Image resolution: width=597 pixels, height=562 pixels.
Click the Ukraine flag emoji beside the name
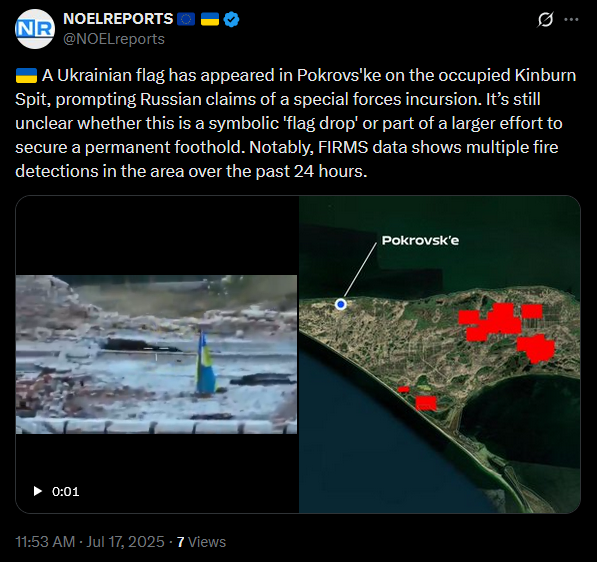click(x=210, y=19)
